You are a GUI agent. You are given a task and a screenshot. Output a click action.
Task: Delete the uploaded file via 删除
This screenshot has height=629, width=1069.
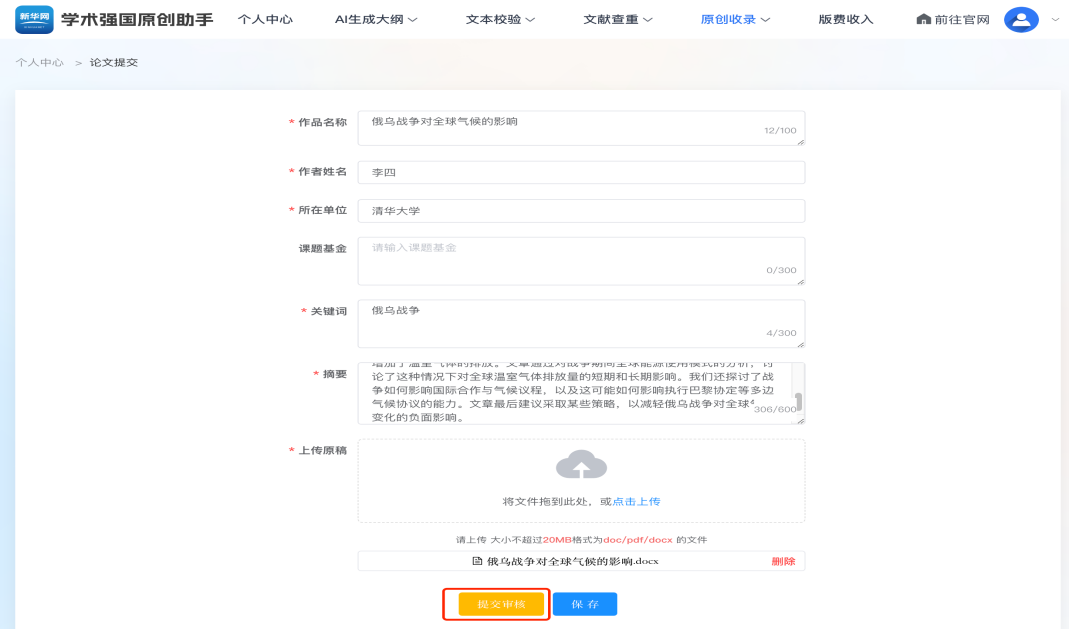[783, 561]
